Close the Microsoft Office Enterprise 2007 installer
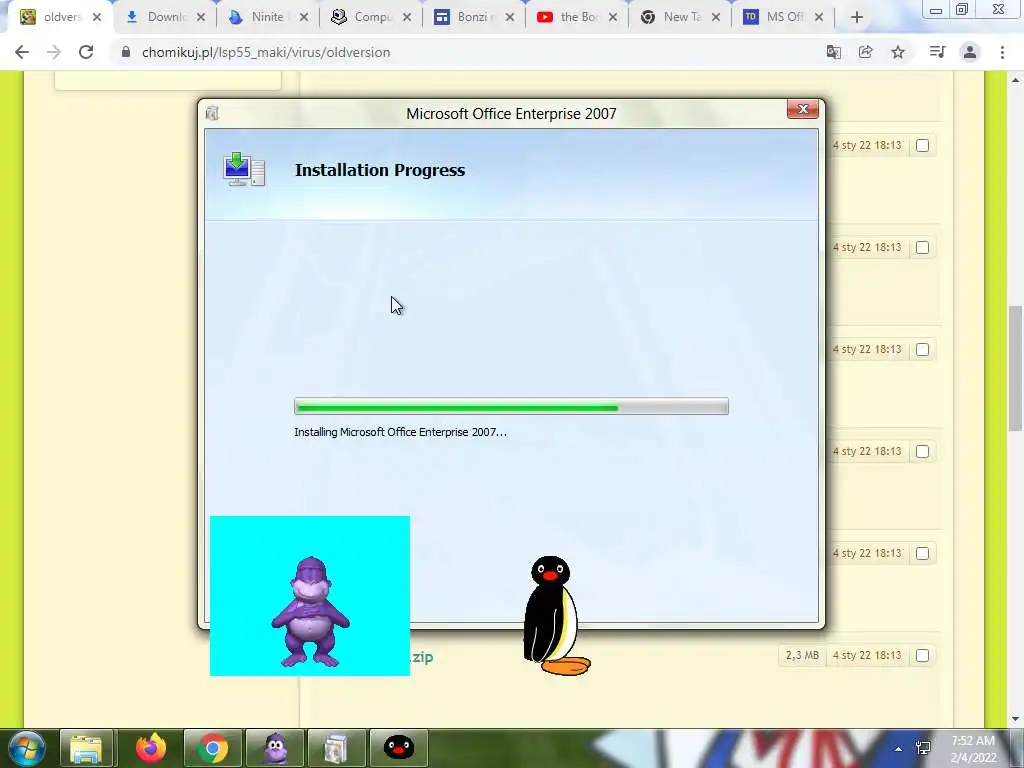 803,109
